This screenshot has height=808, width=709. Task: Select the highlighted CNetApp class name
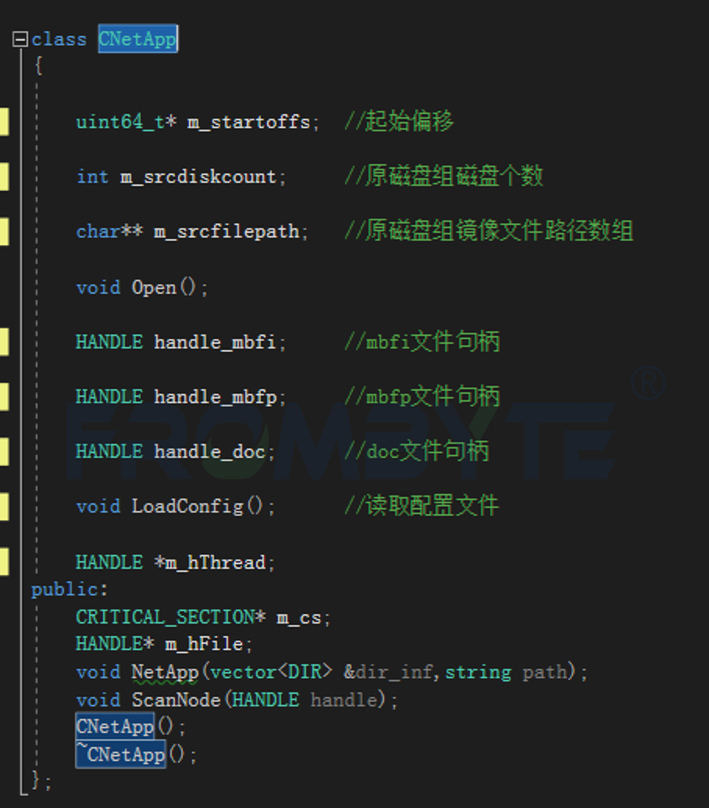point(138,39)
